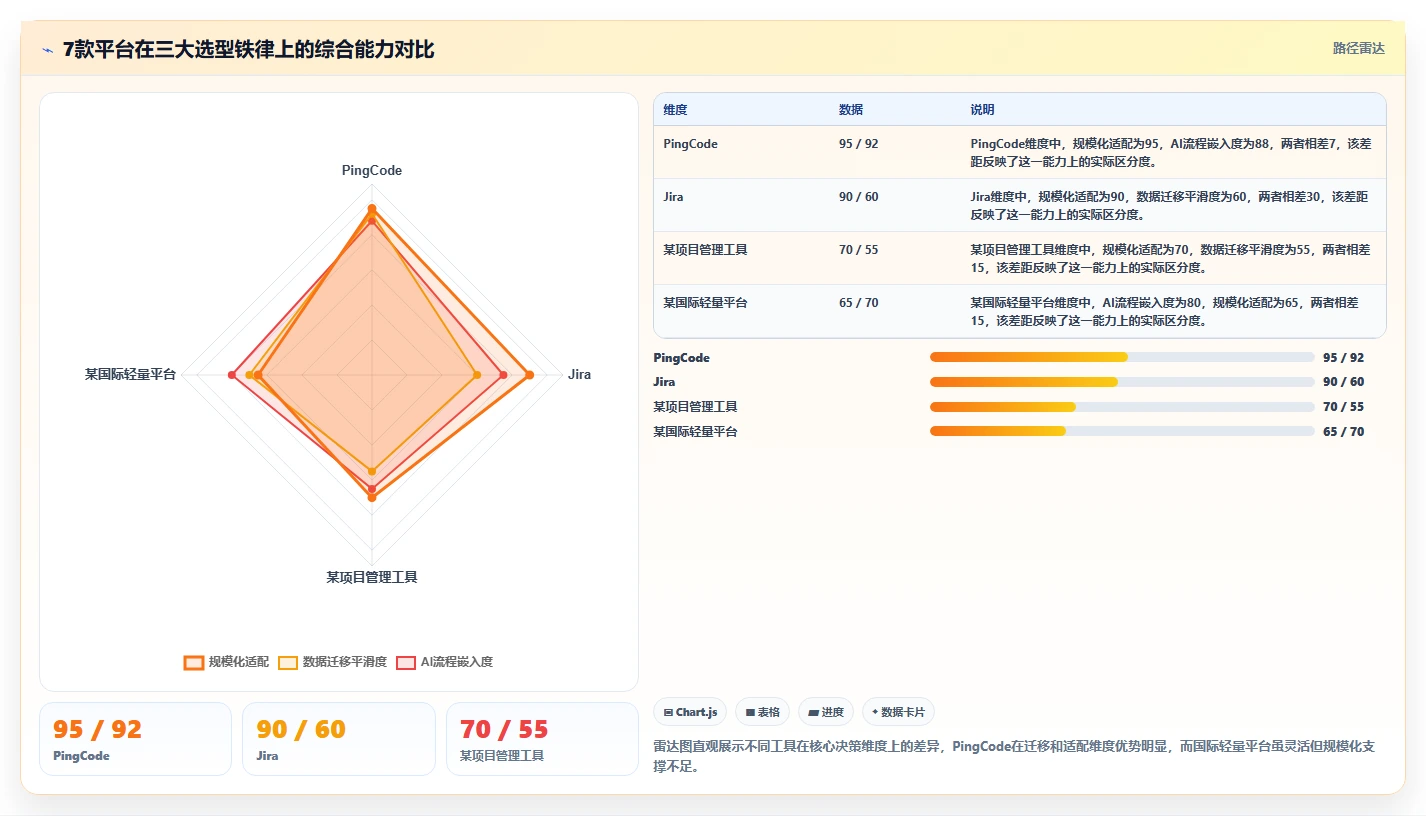Open the 某项目管理工具 70 / 55 data card
This screenshot has width=1426, height=816.
pyautogui.click(x=542, y=739)
